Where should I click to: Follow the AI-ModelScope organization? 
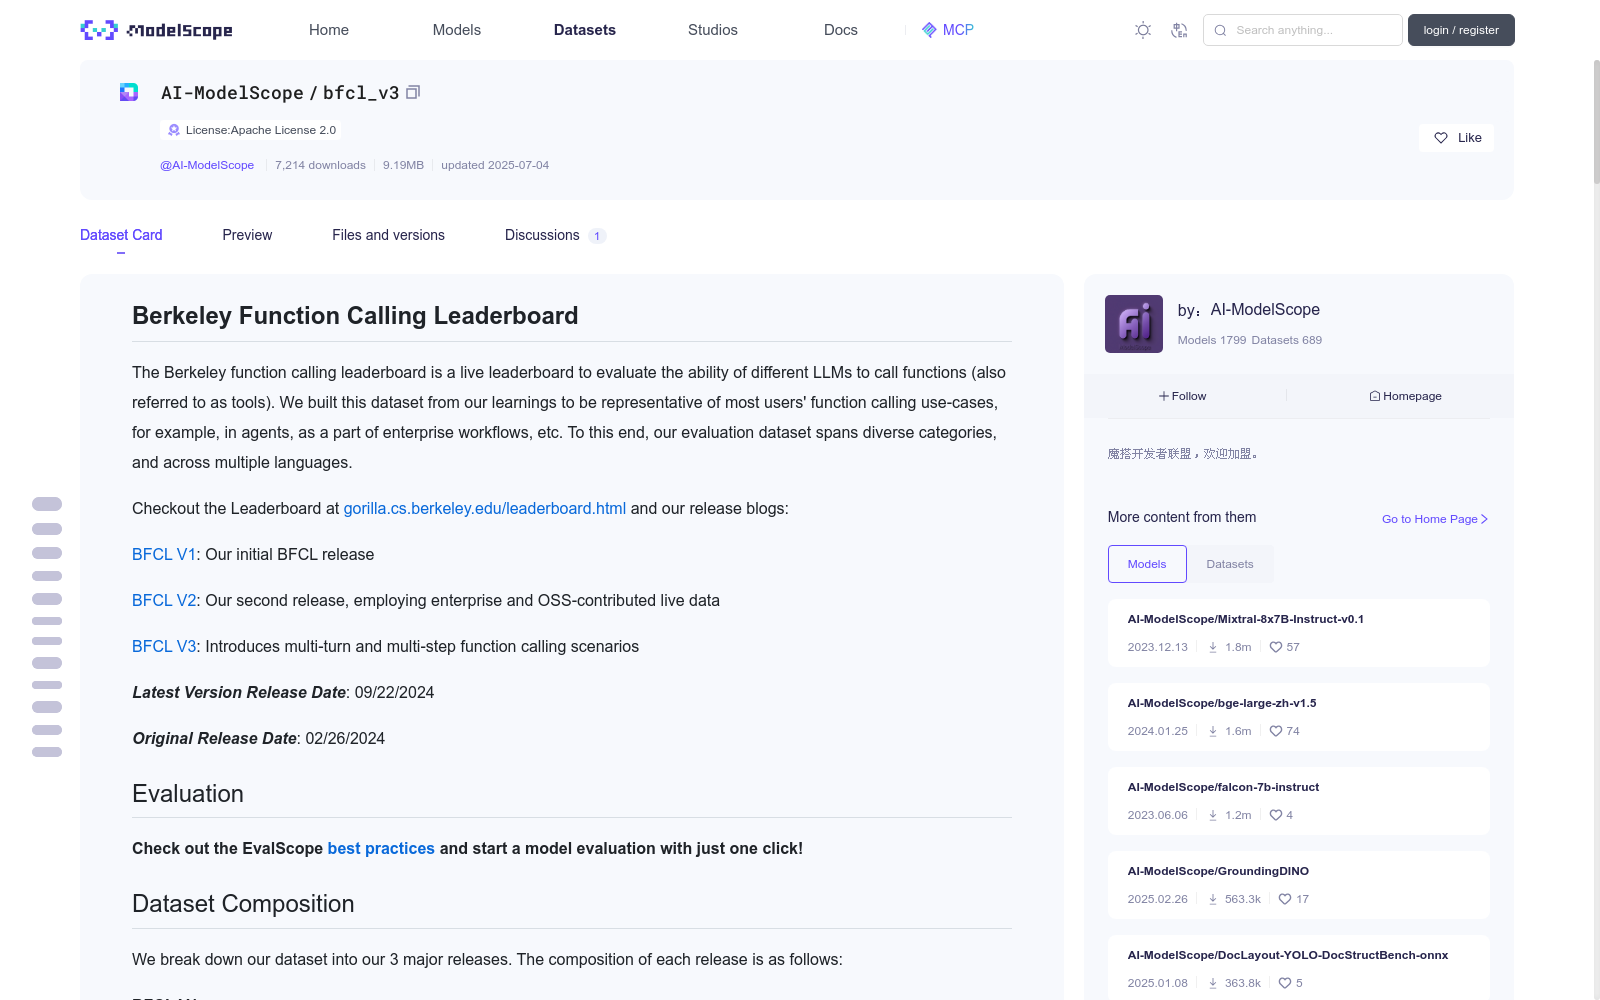[1183, 396]
